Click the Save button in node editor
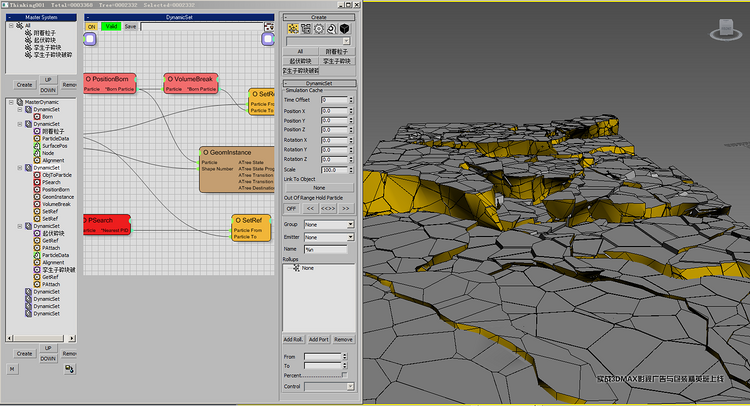 click(131, 27)
